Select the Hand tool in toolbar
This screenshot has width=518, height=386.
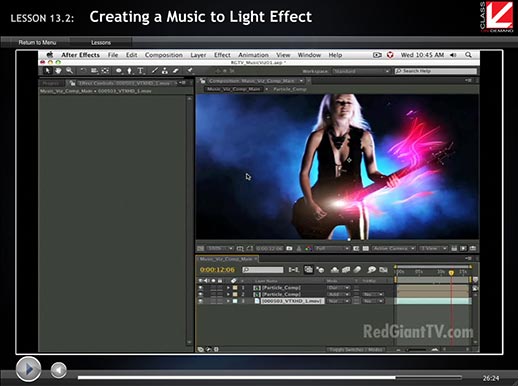(x=58, y=71)
